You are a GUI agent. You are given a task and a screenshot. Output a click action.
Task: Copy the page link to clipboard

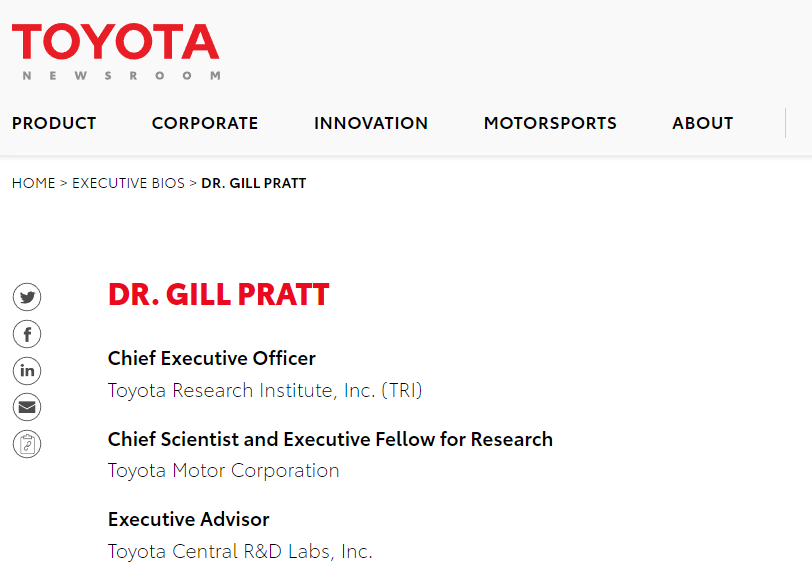(x=27, y=444)
